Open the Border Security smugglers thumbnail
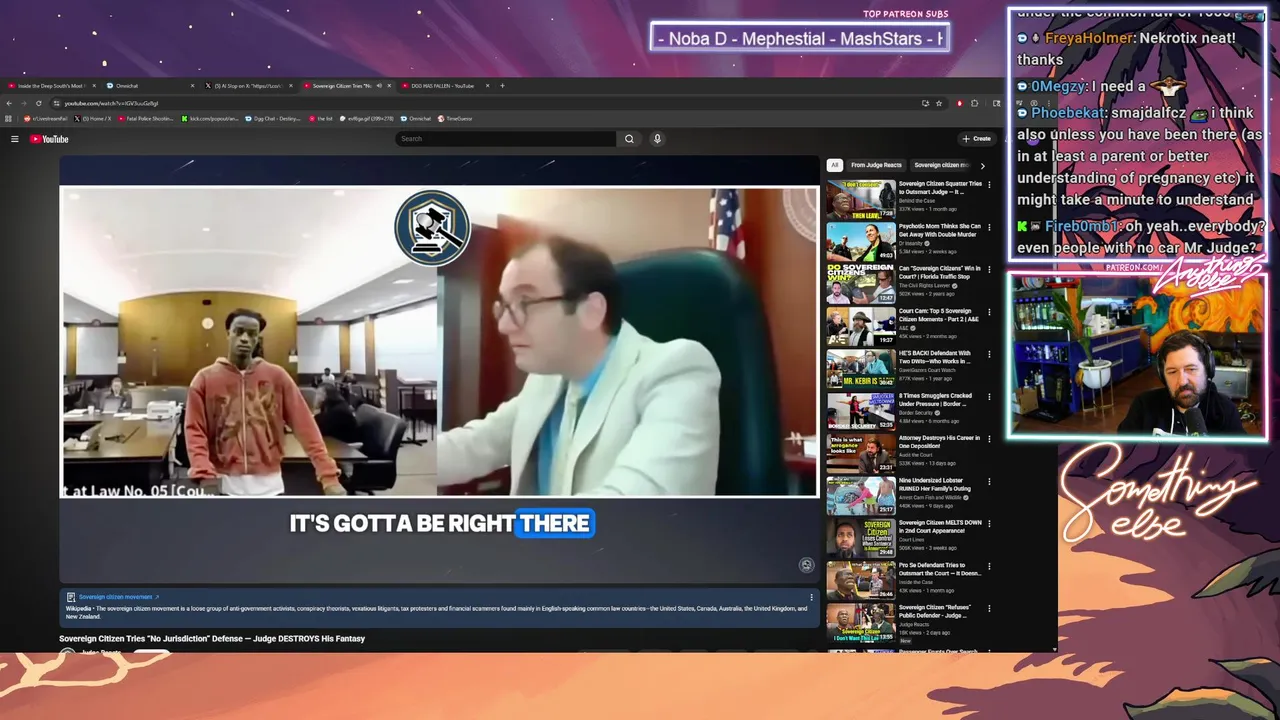The height and width of the screenshot is (720, 1280). point(860,411)
